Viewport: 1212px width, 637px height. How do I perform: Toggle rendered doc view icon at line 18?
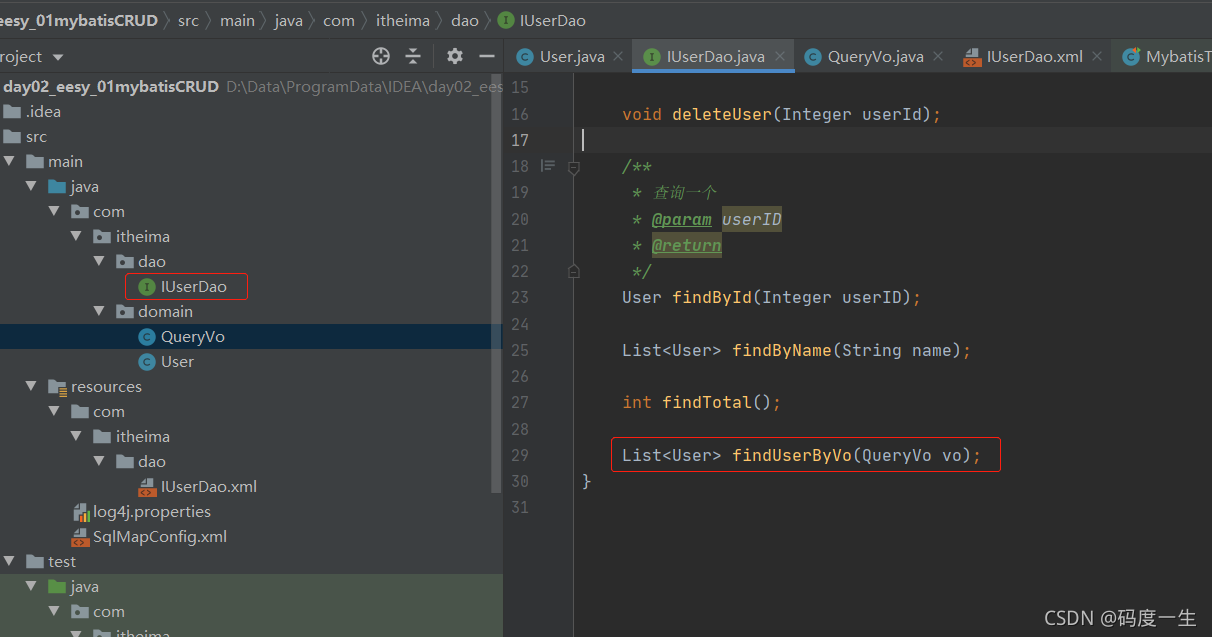[x=547, y=166]
